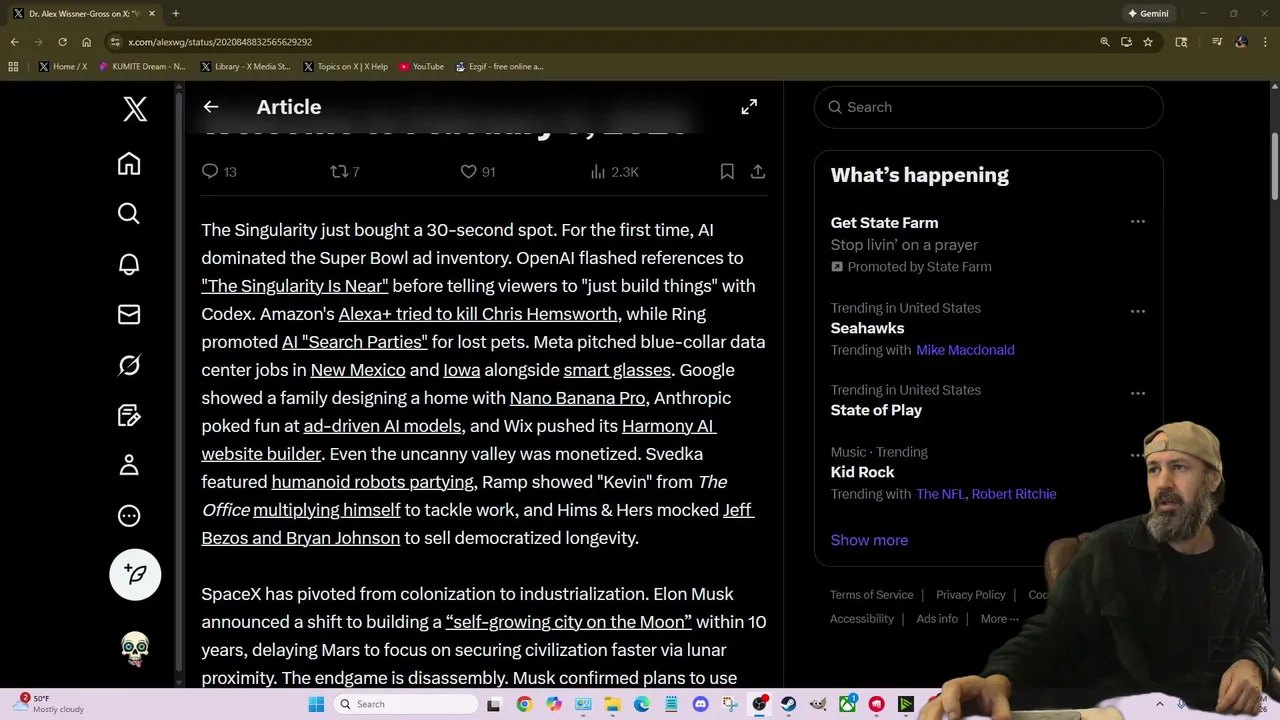
Task: Open the Nano Banana Pro link
Action: 578,398
